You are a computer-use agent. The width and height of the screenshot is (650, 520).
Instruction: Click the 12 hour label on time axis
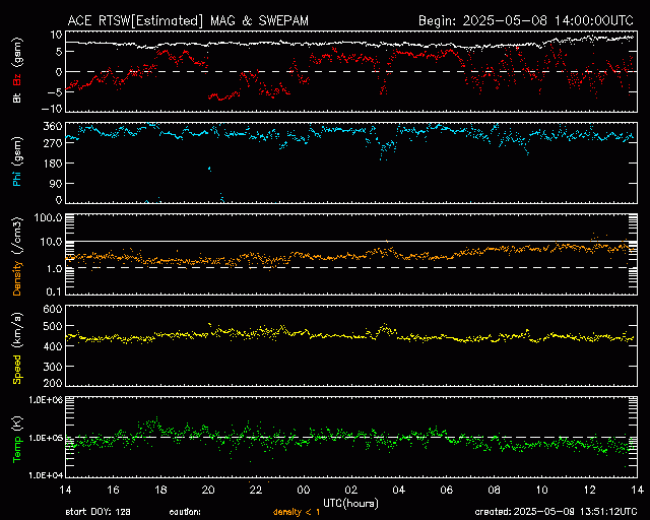point(589,490)
